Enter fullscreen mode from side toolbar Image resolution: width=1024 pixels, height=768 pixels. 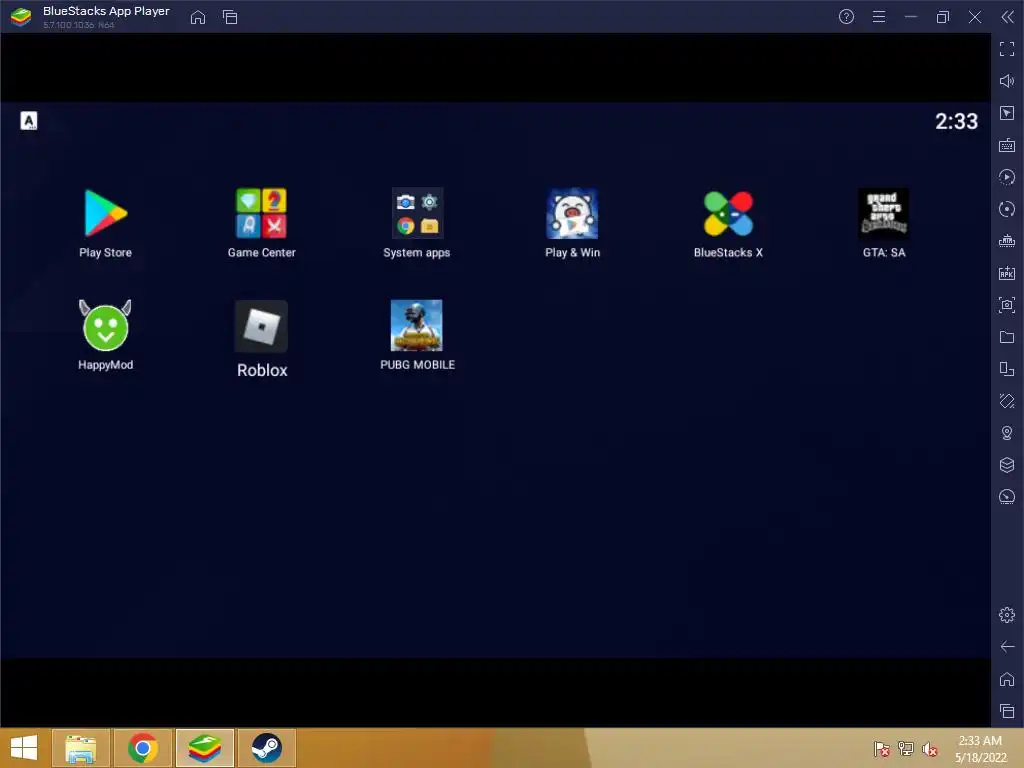1007,49
